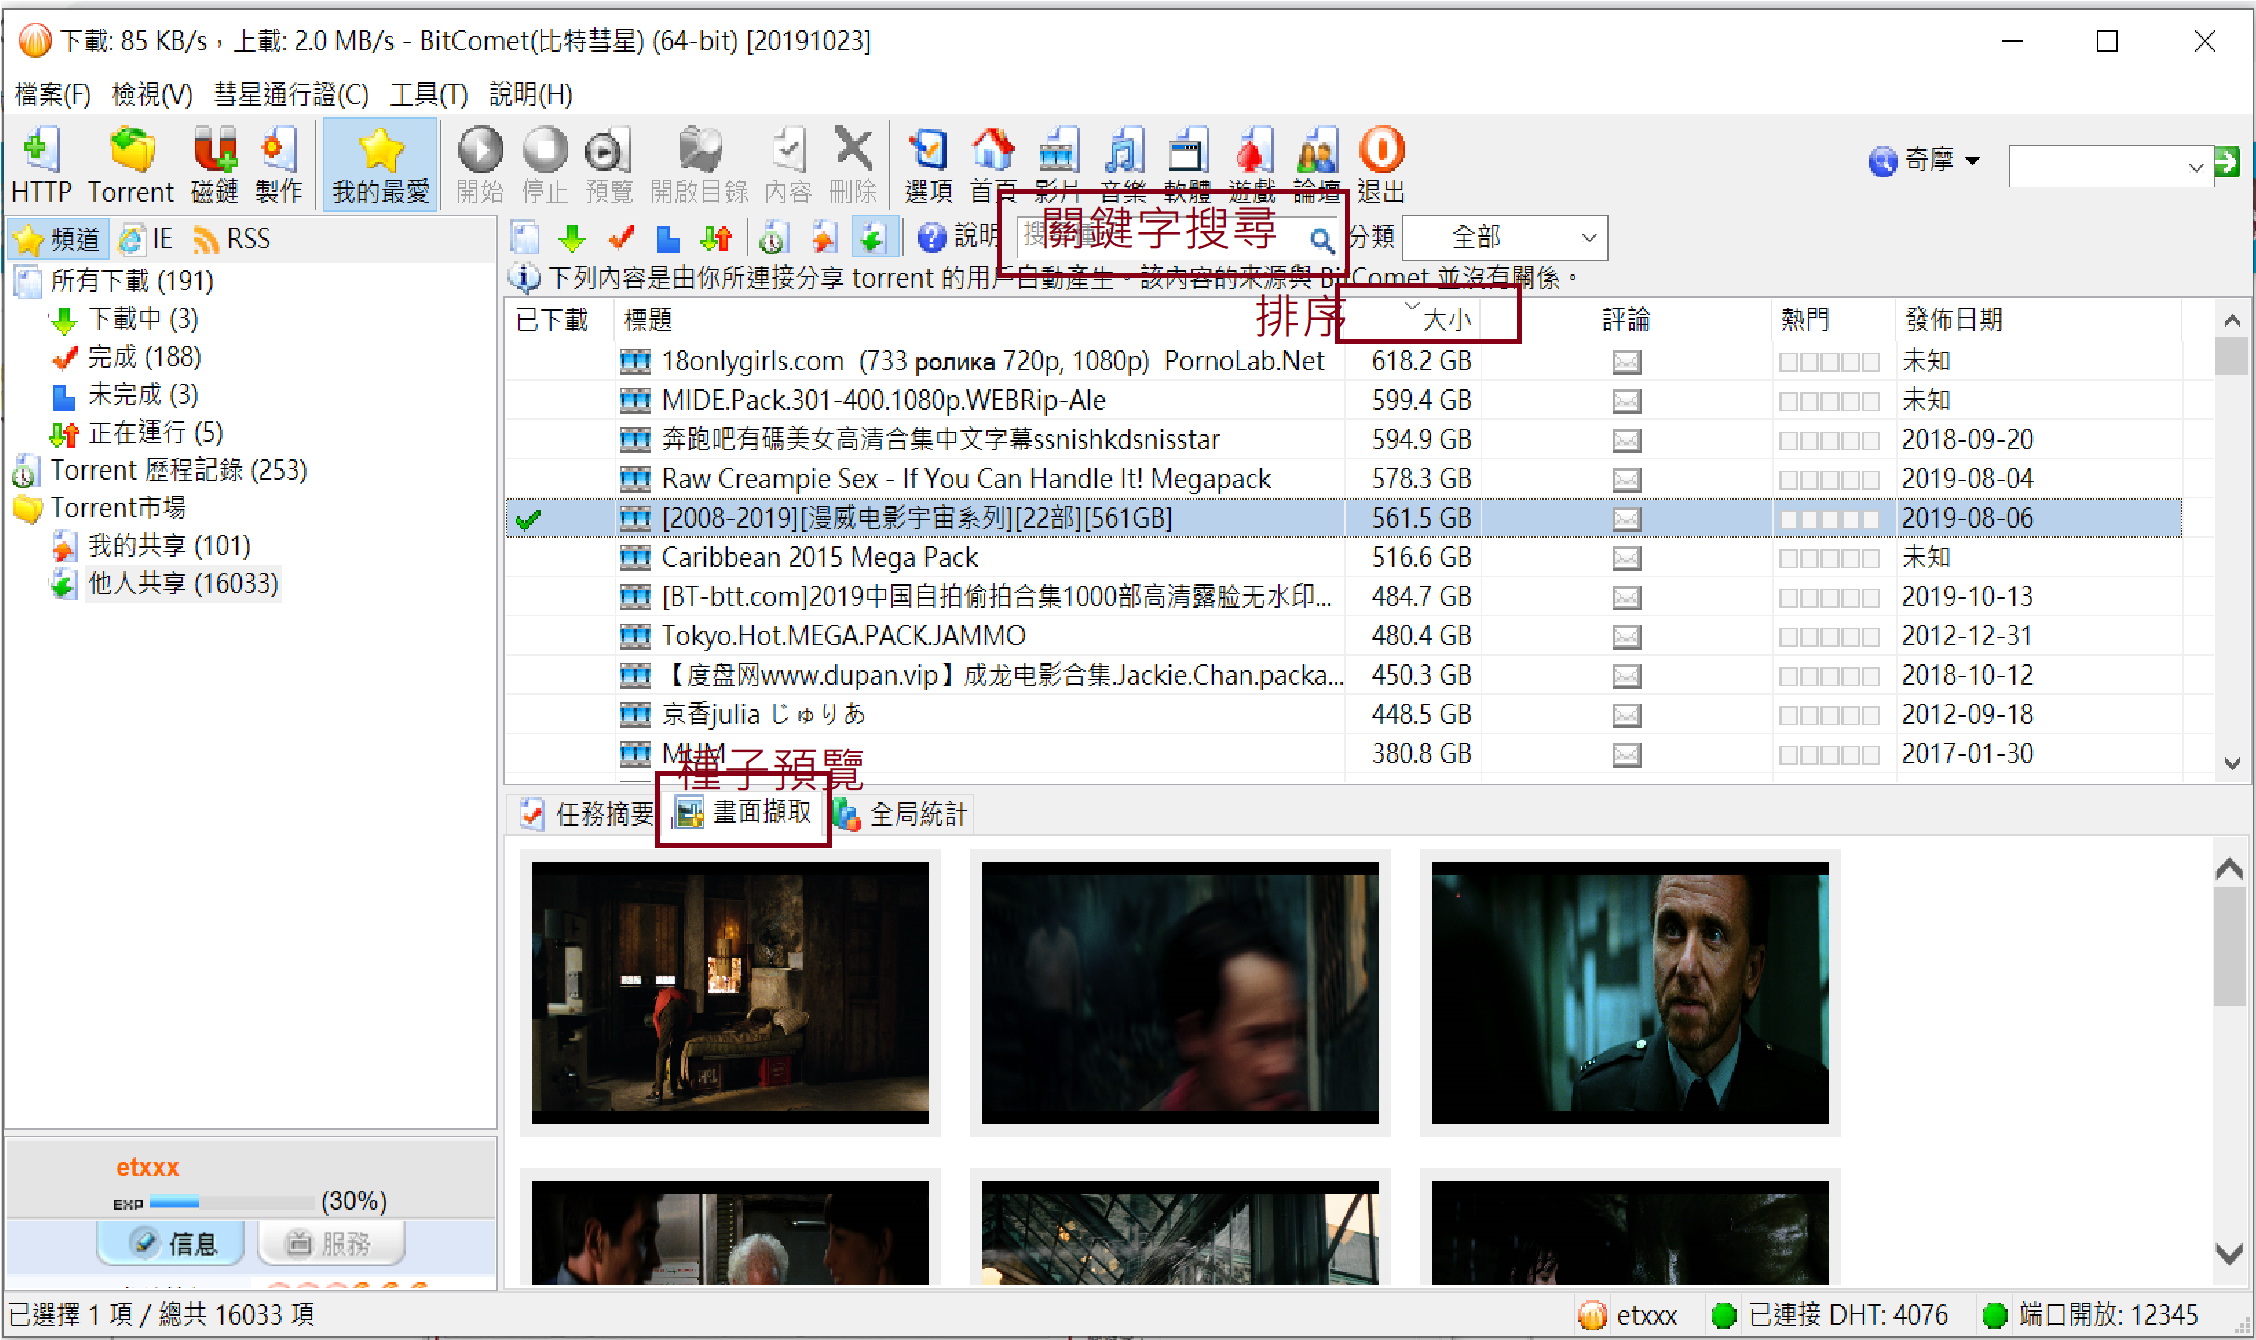Open a Torrent file from toolbar
This screenshot has height=1340, width=2256.
(131, 166)
